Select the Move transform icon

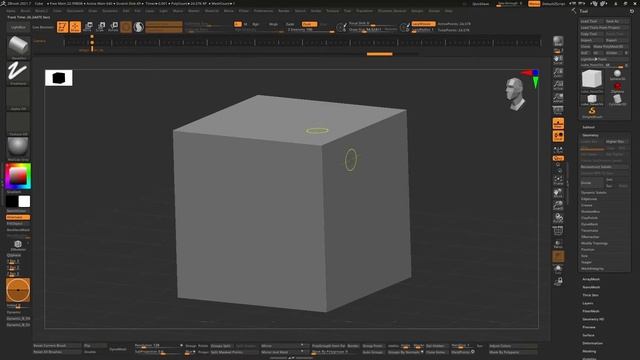click(x=88, y=27)
